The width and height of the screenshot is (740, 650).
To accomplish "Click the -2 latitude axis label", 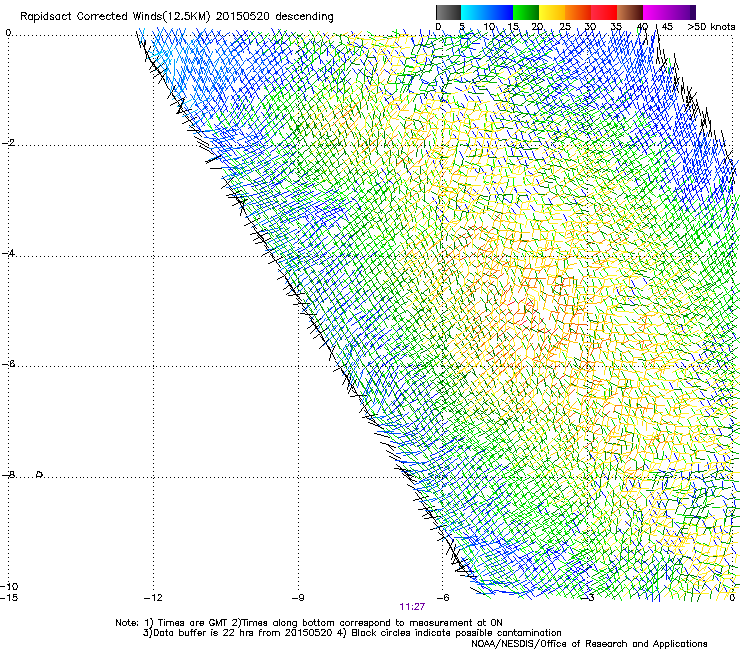I will [8, 143].
